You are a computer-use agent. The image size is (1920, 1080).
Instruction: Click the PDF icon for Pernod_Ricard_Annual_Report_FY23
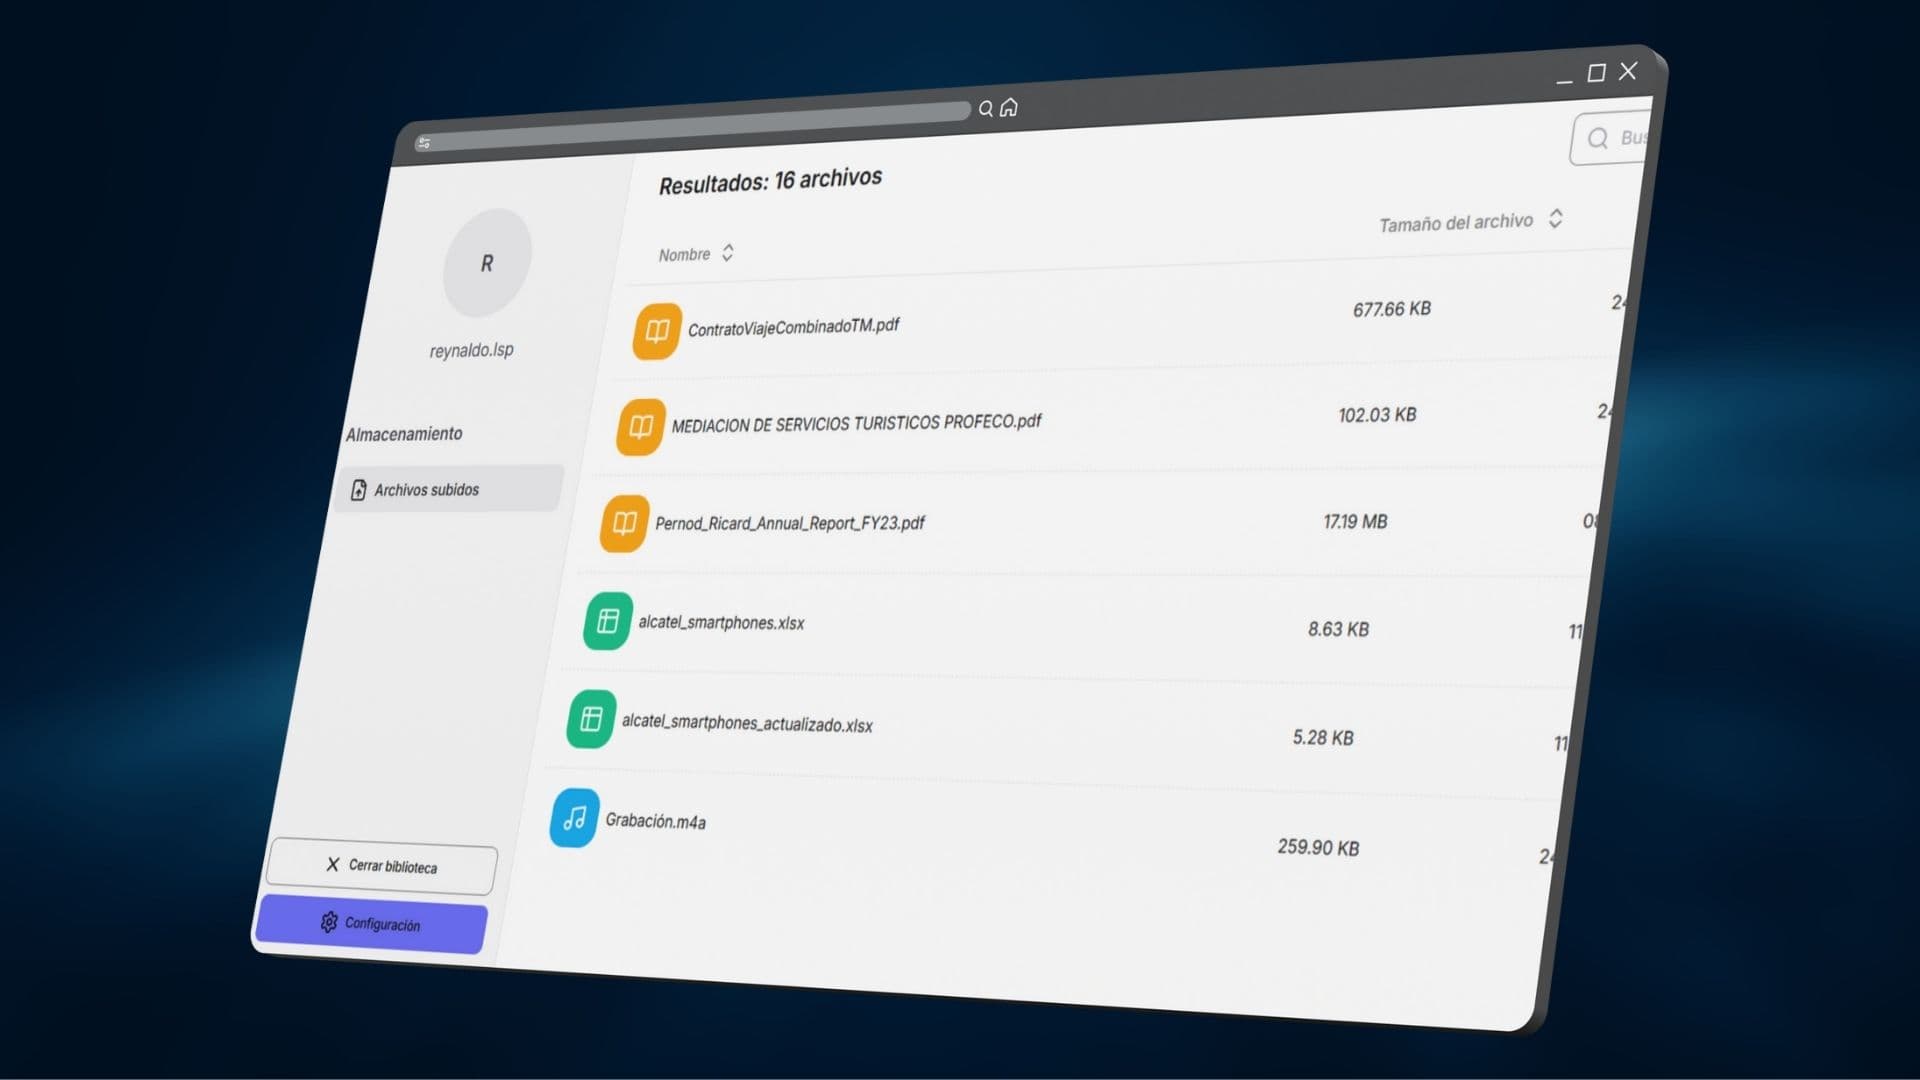[625, 523]
